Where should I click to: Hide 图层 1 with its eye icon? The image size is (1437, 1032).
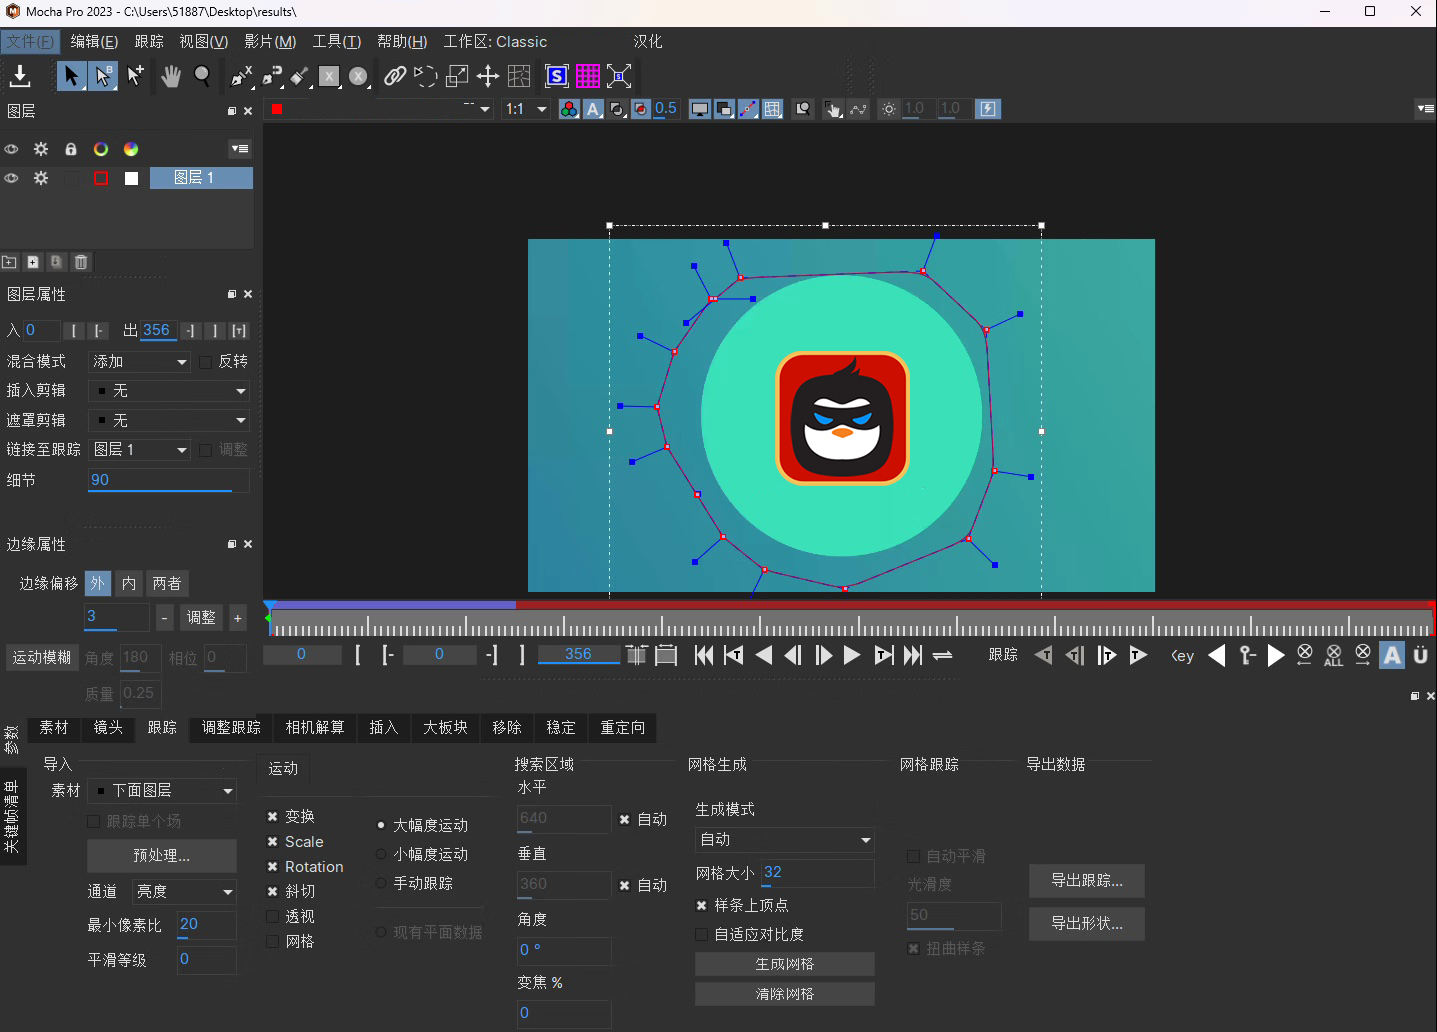click(11, 178)
